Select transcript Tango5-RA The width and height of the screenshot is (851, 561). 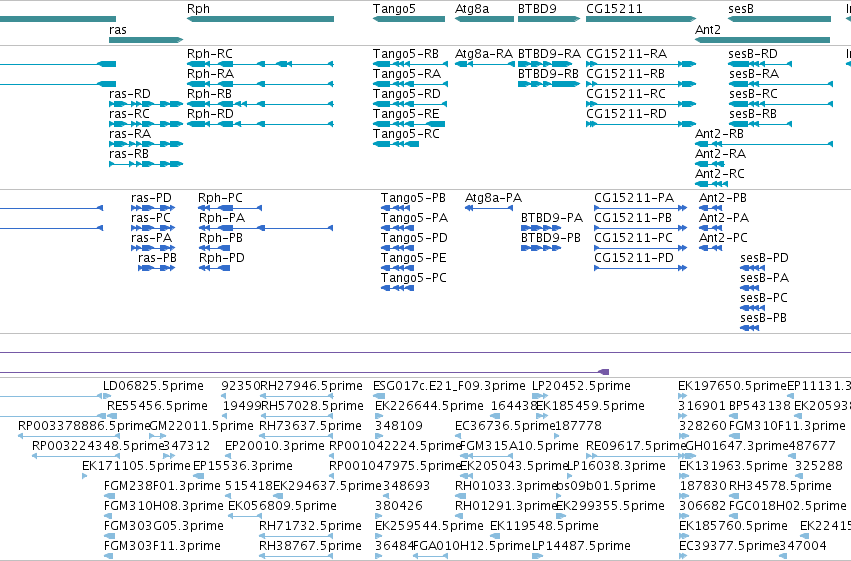[407, 74]
